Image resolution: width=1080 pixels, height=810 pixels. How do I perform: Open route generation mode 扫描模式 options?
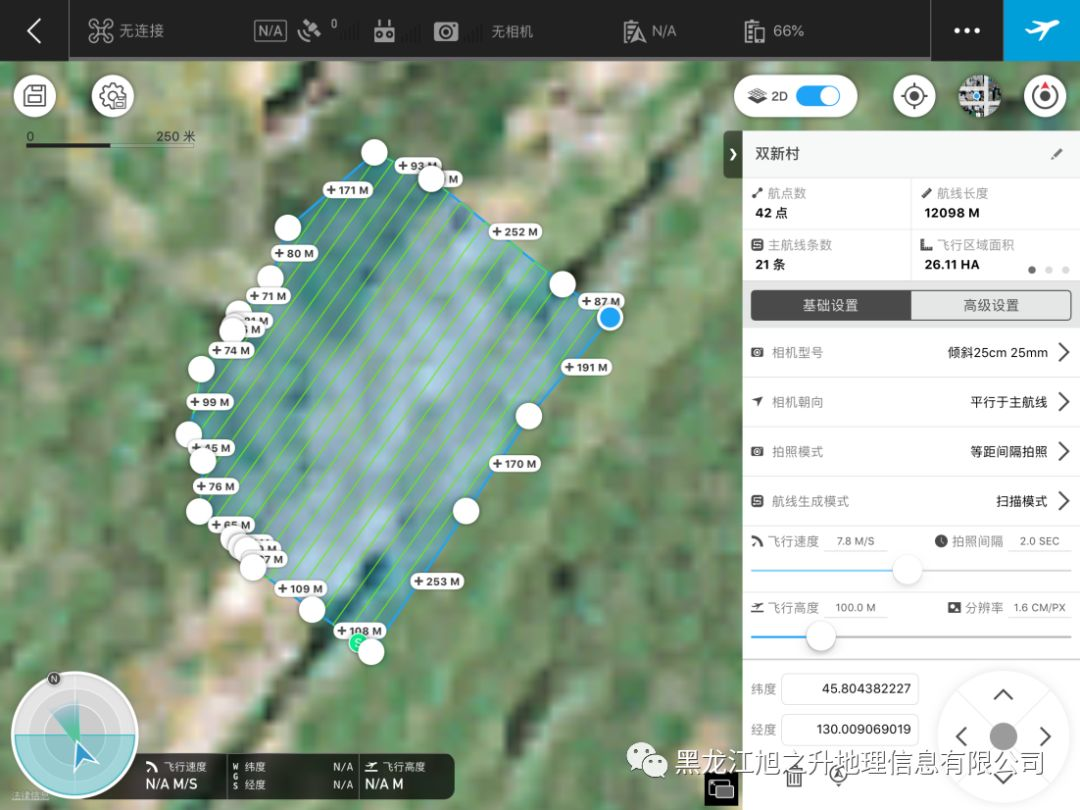click(1063, 500)
